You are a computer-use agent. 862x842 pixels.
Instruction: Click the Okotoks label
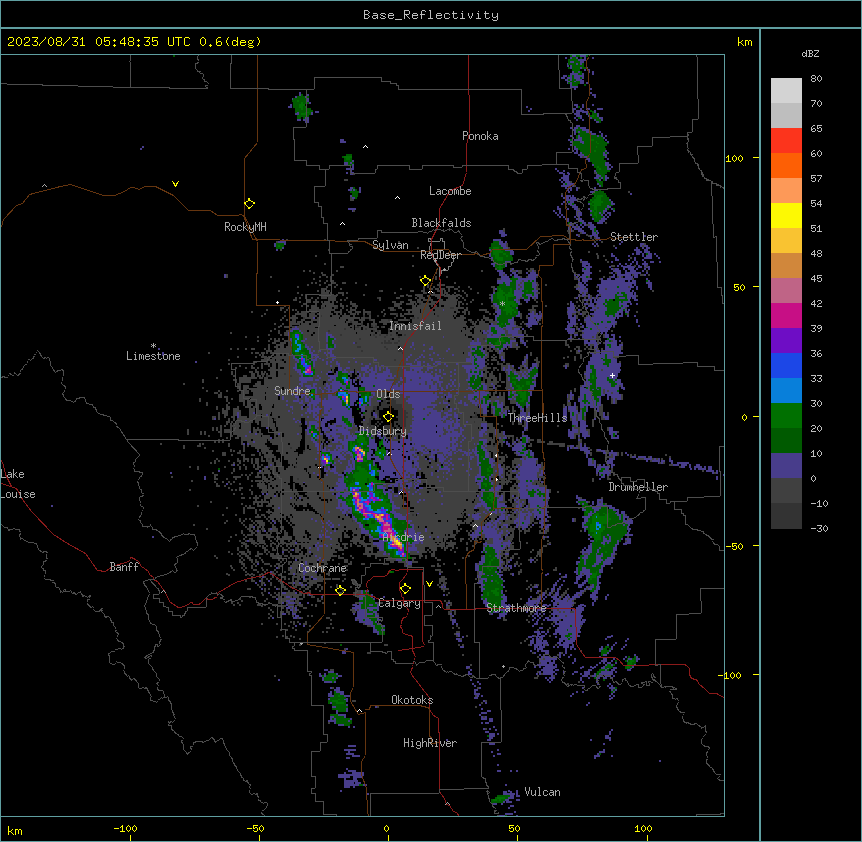pos(412,700)
